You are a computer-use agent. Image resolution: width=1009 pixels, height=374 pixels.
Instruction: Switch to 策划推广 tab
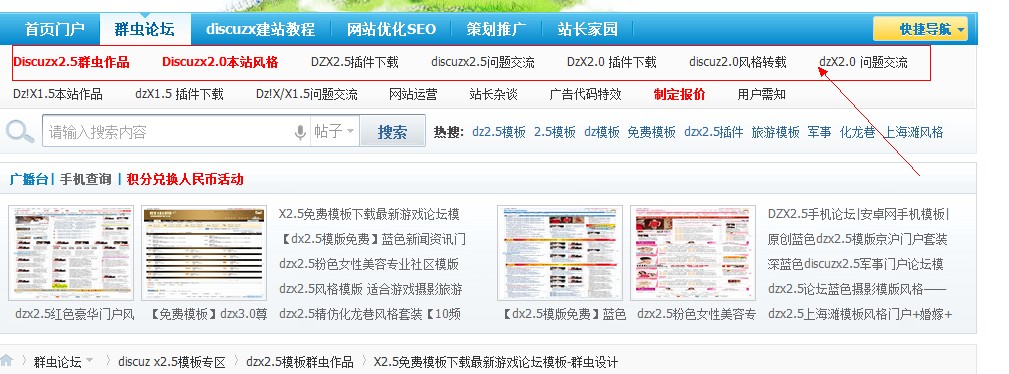(x=496, y=29)
